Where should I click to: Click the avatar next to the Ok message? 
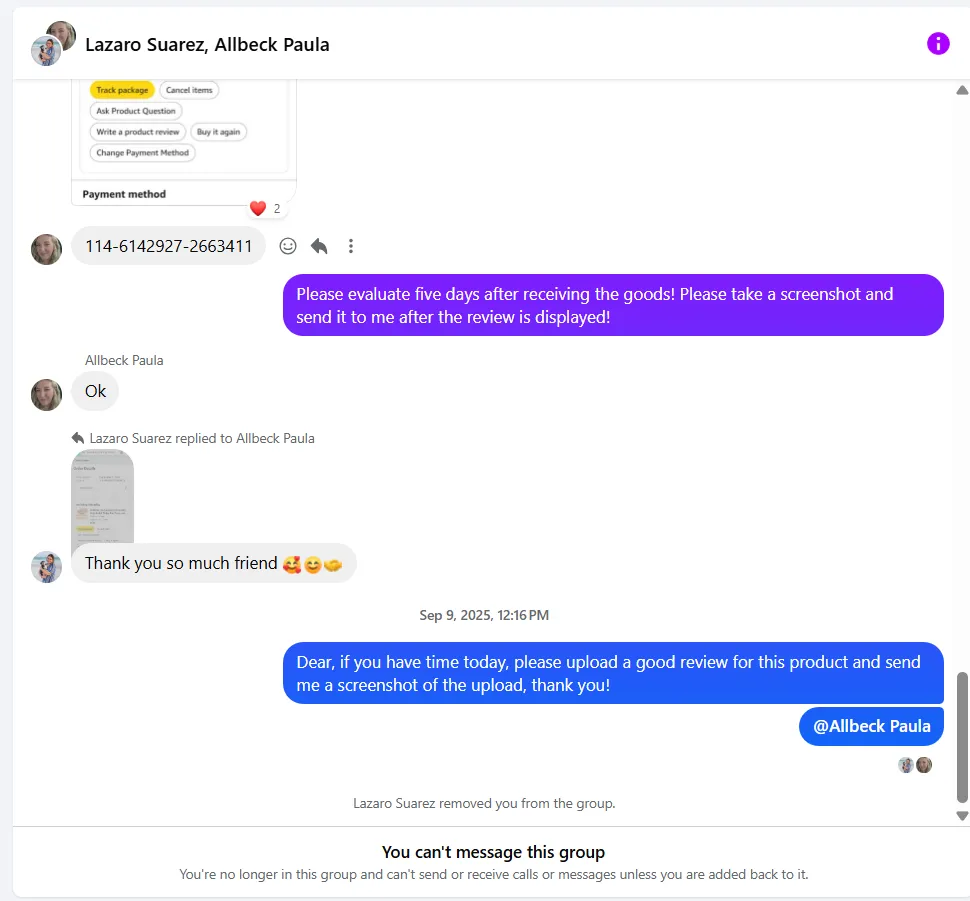coord(47,394)
